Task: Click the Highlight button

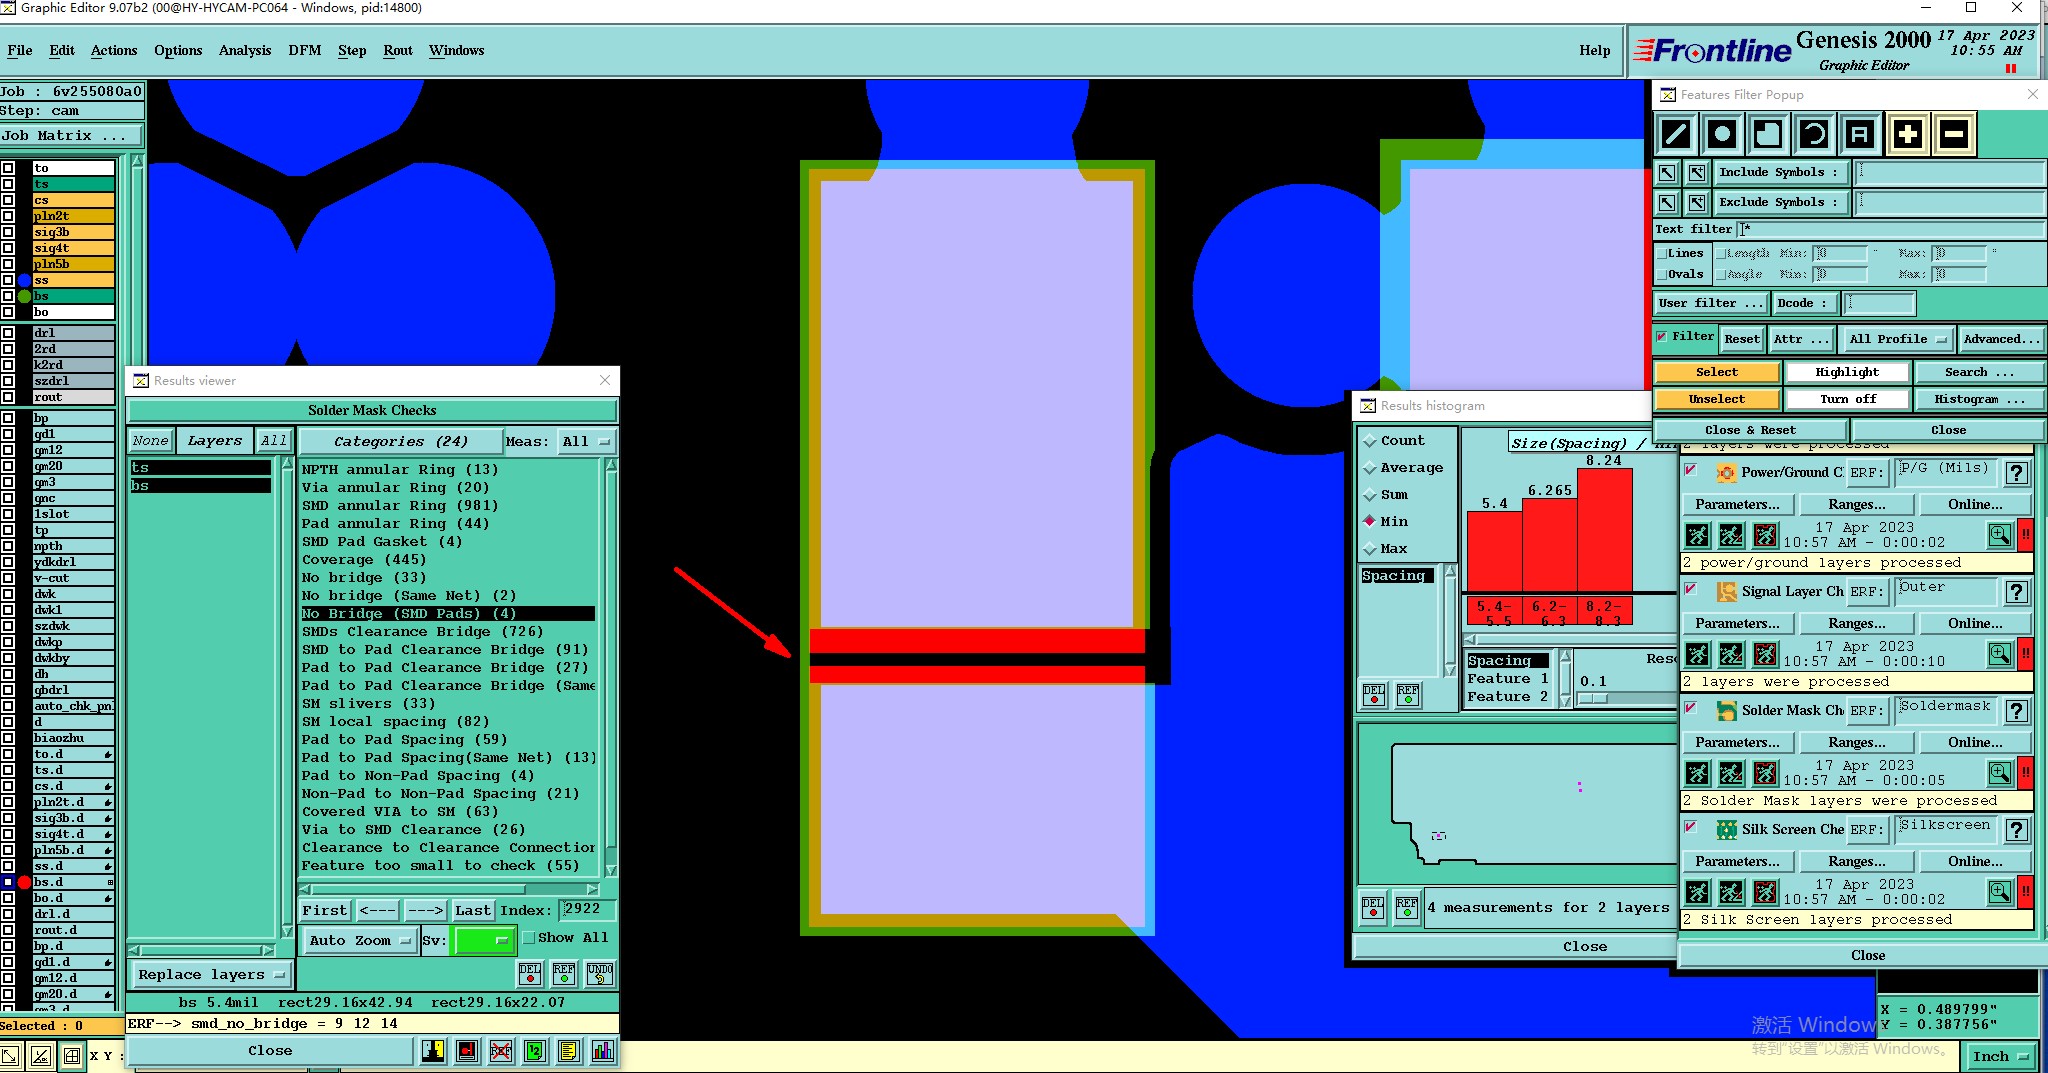Action: pos(1847,372)
